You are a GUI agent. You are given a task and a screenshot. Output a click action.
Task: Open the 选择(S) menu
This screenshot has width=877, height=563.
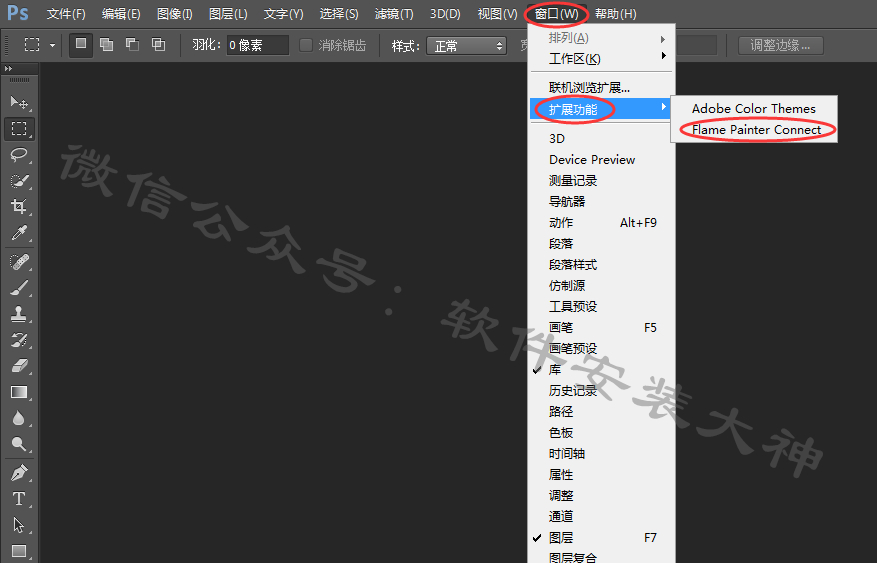coord(338,14)
